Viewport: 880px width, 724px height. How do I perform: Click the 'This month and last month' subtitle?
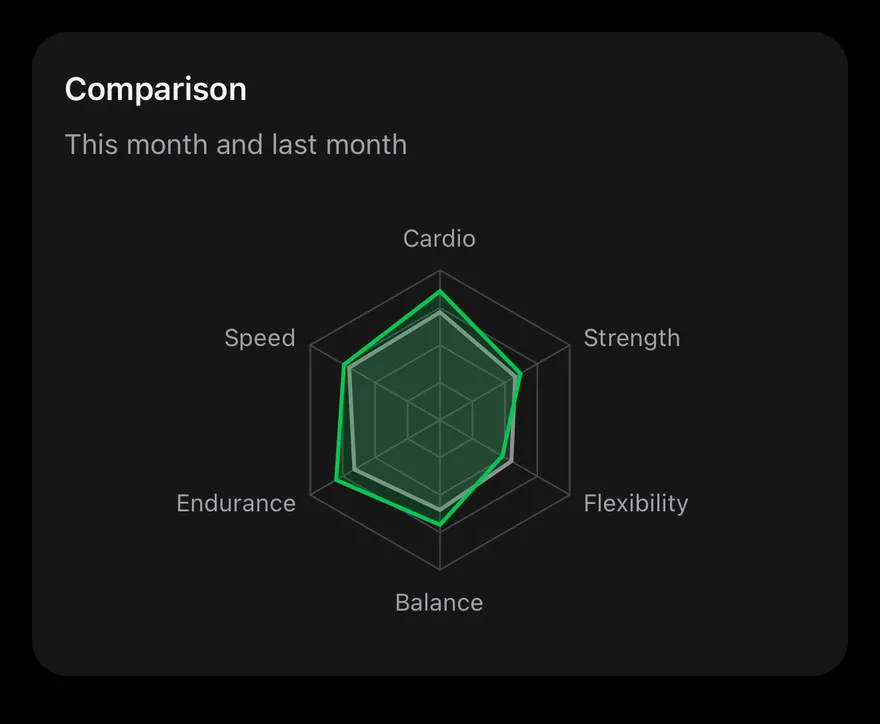point(236,144)
